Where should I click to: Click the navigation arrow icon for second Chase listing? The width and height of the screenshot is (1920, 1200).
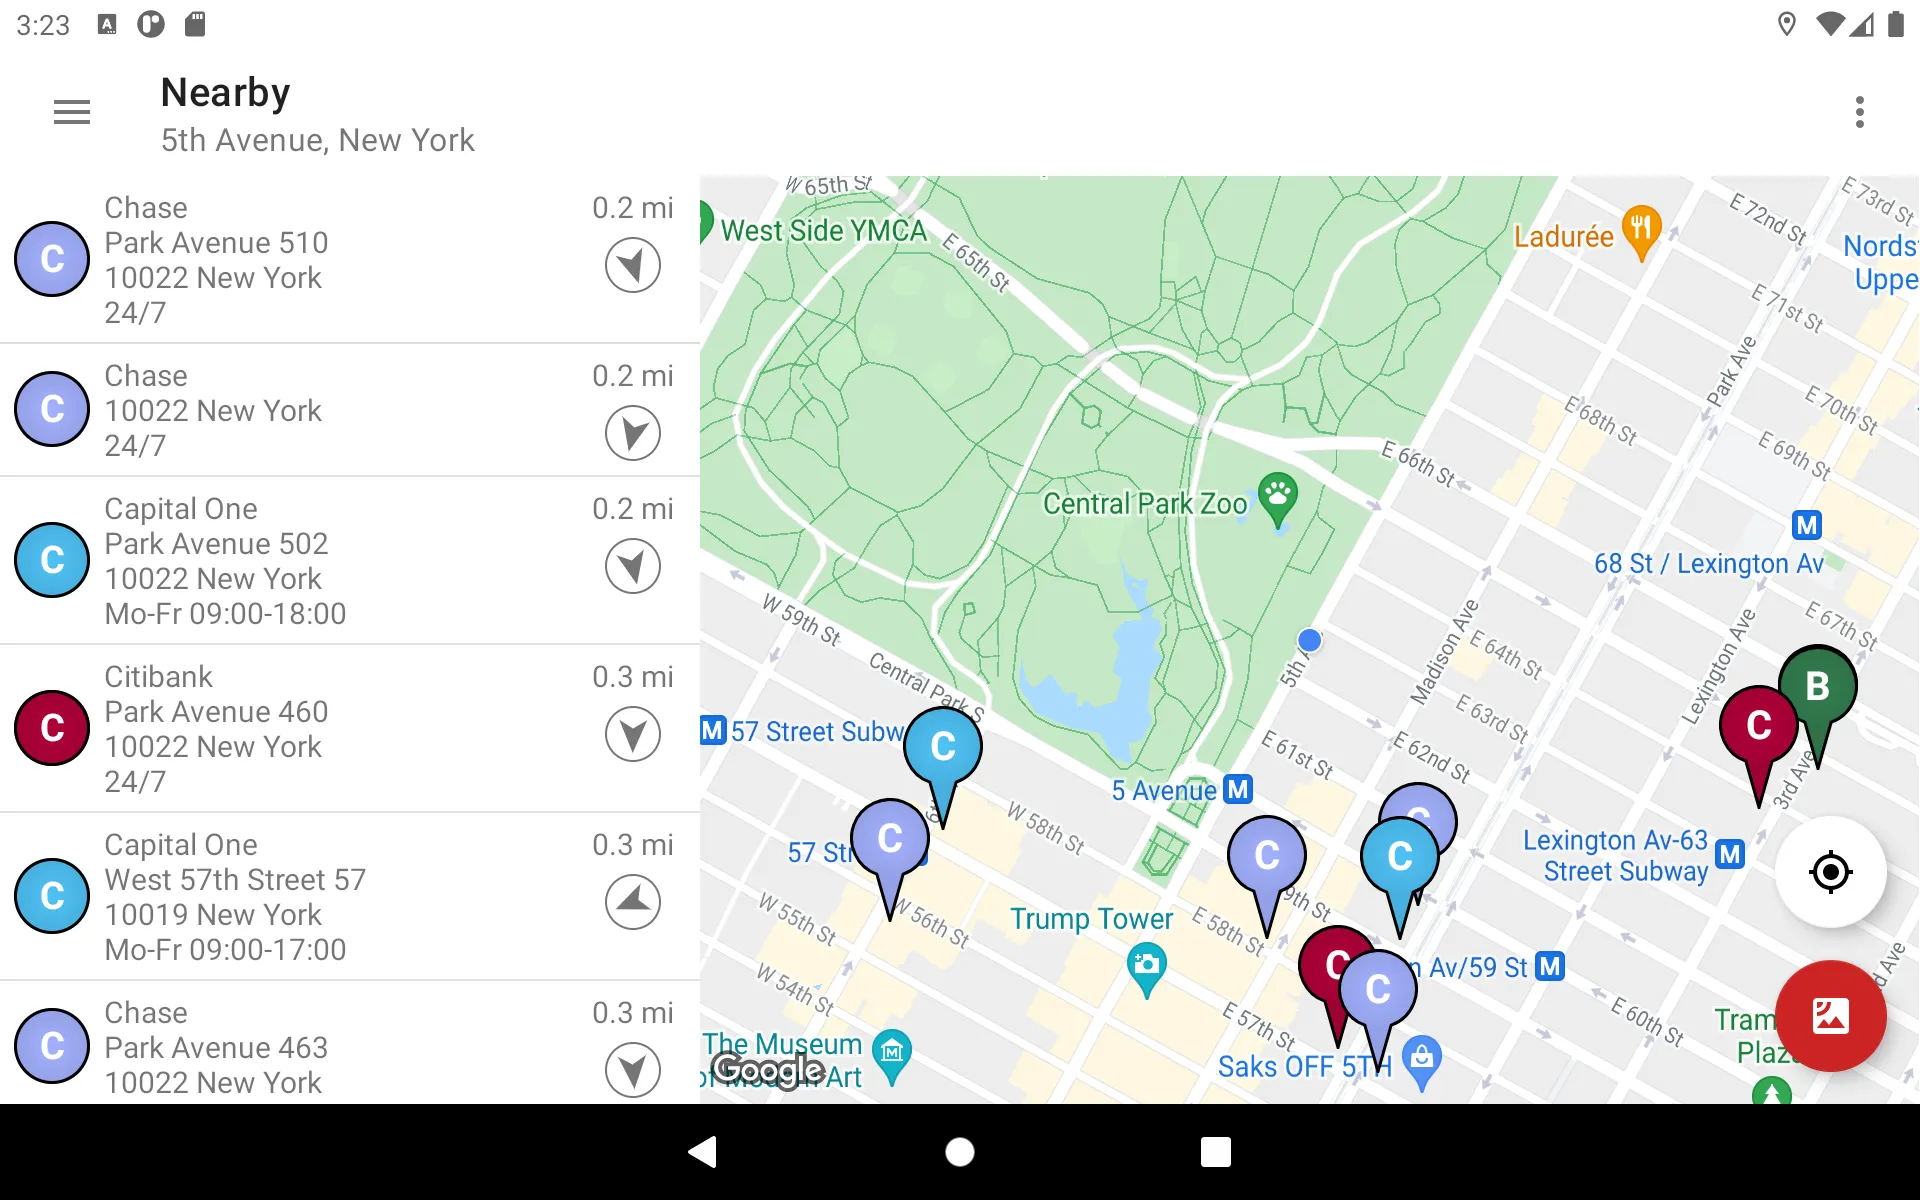pos(632,433)
